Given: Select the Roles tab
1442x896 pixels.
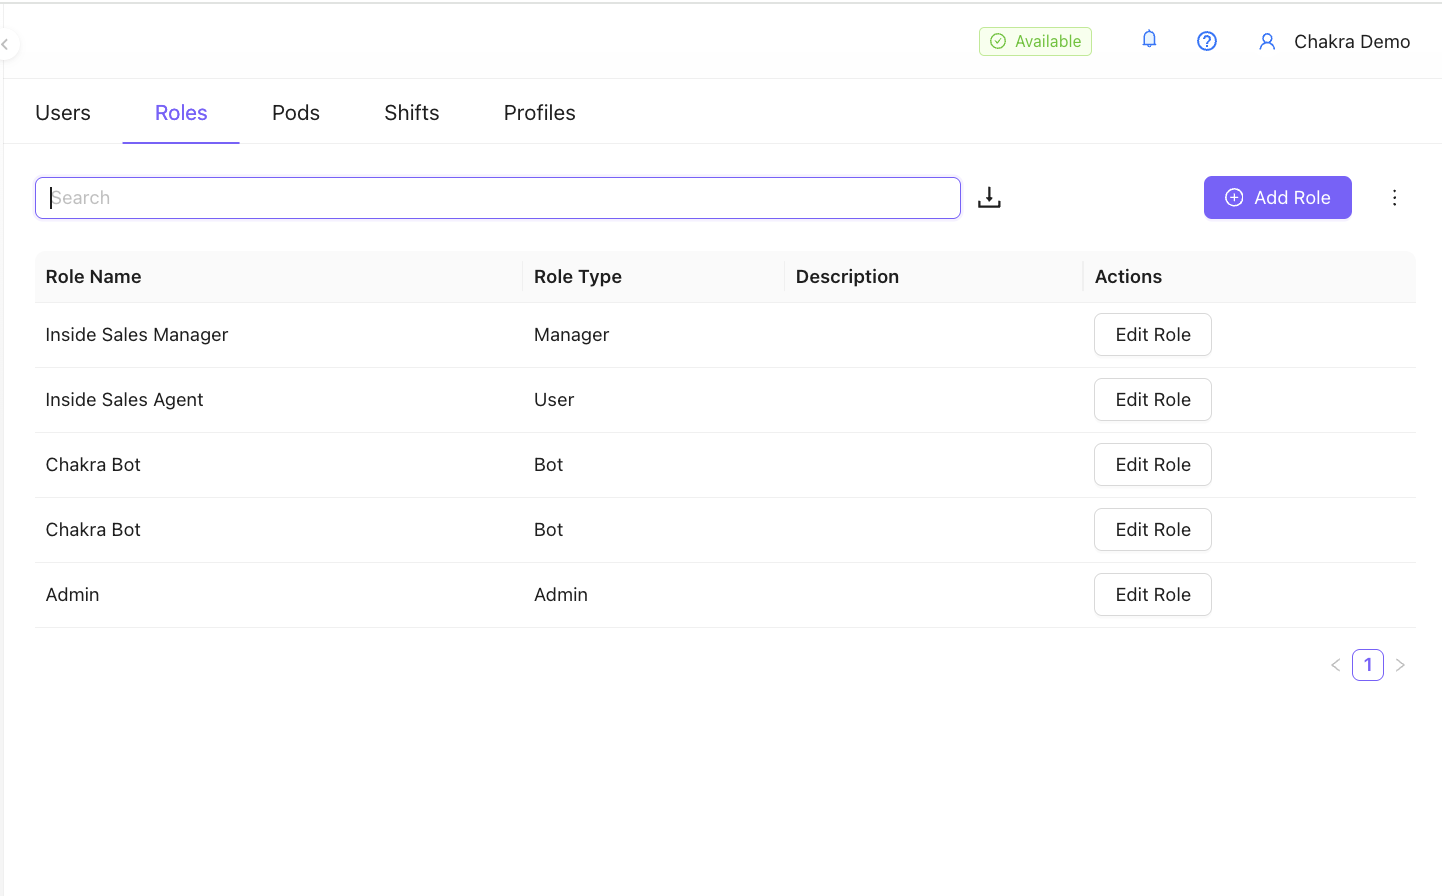Looking at the screenshot, I should tap(181, 113).
